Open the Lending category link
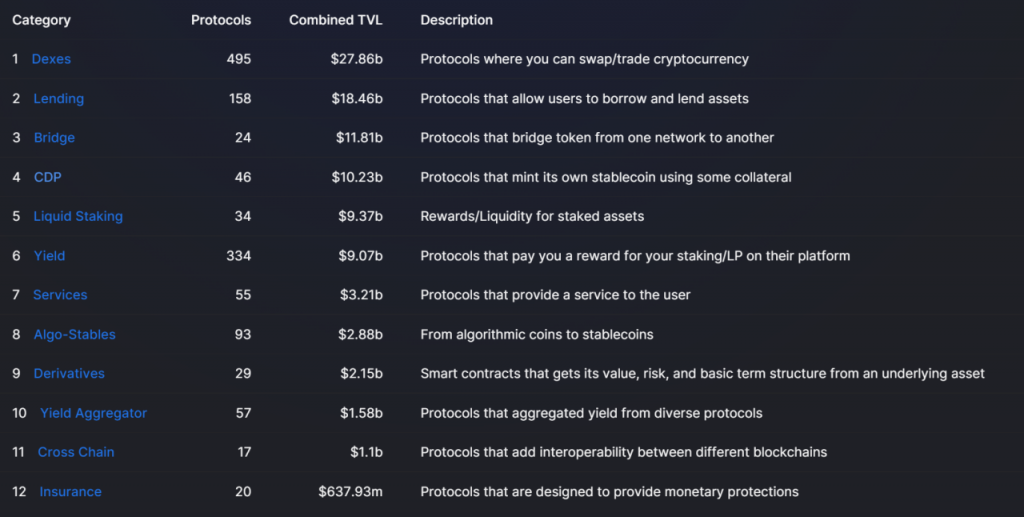The image size is (1024, 517). point(59,99)
